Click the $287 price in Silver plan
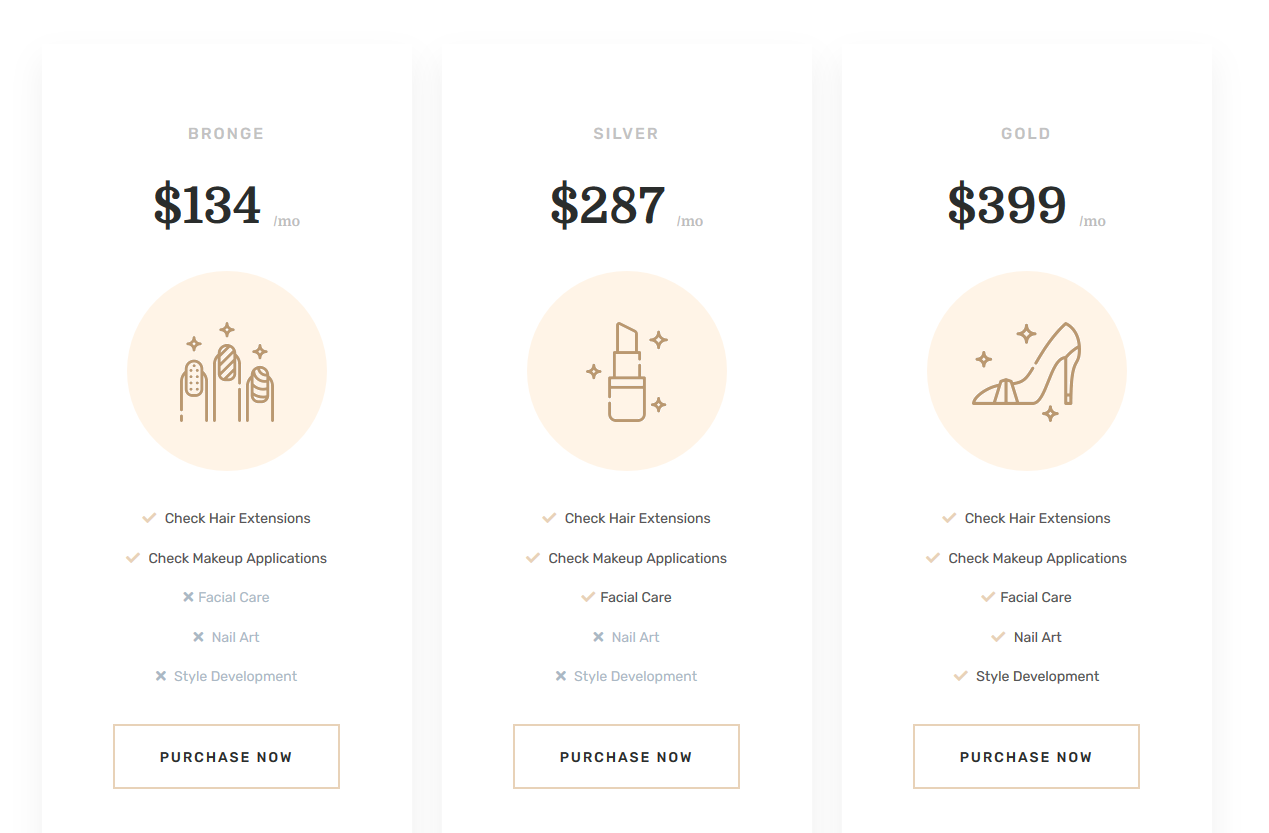 click(x=608, y=205)
